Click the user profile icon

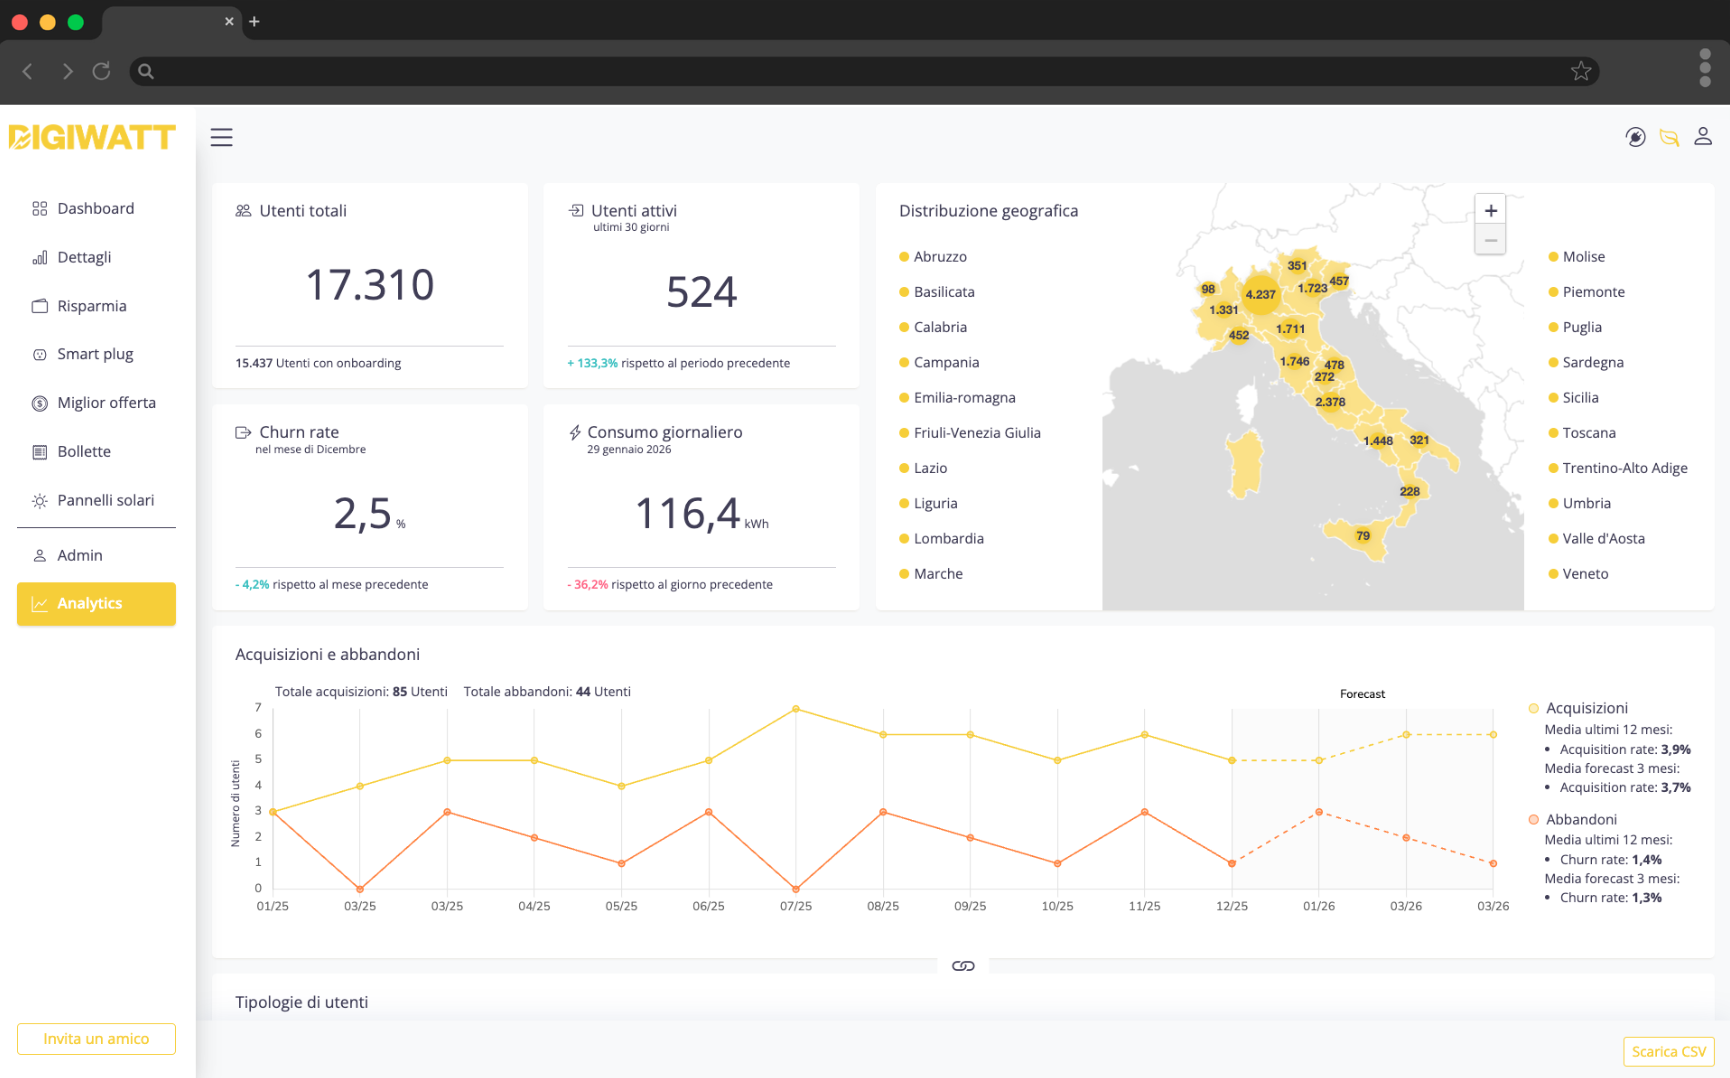pos(1702,137)
